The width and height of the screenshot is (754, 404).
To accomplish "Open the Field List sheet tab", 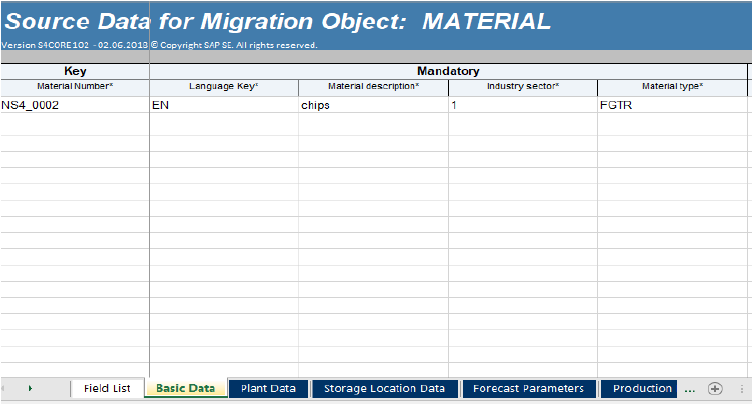I will click(x=107, y=389).
